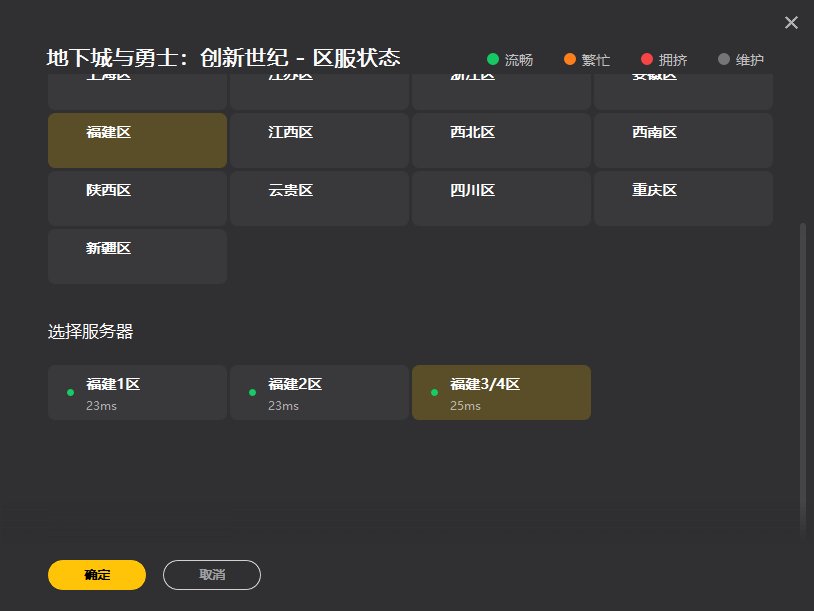This screenshot has height=611, width=814.
Task: Choose the 云贵区 region
Action: [x=319, y=198]
